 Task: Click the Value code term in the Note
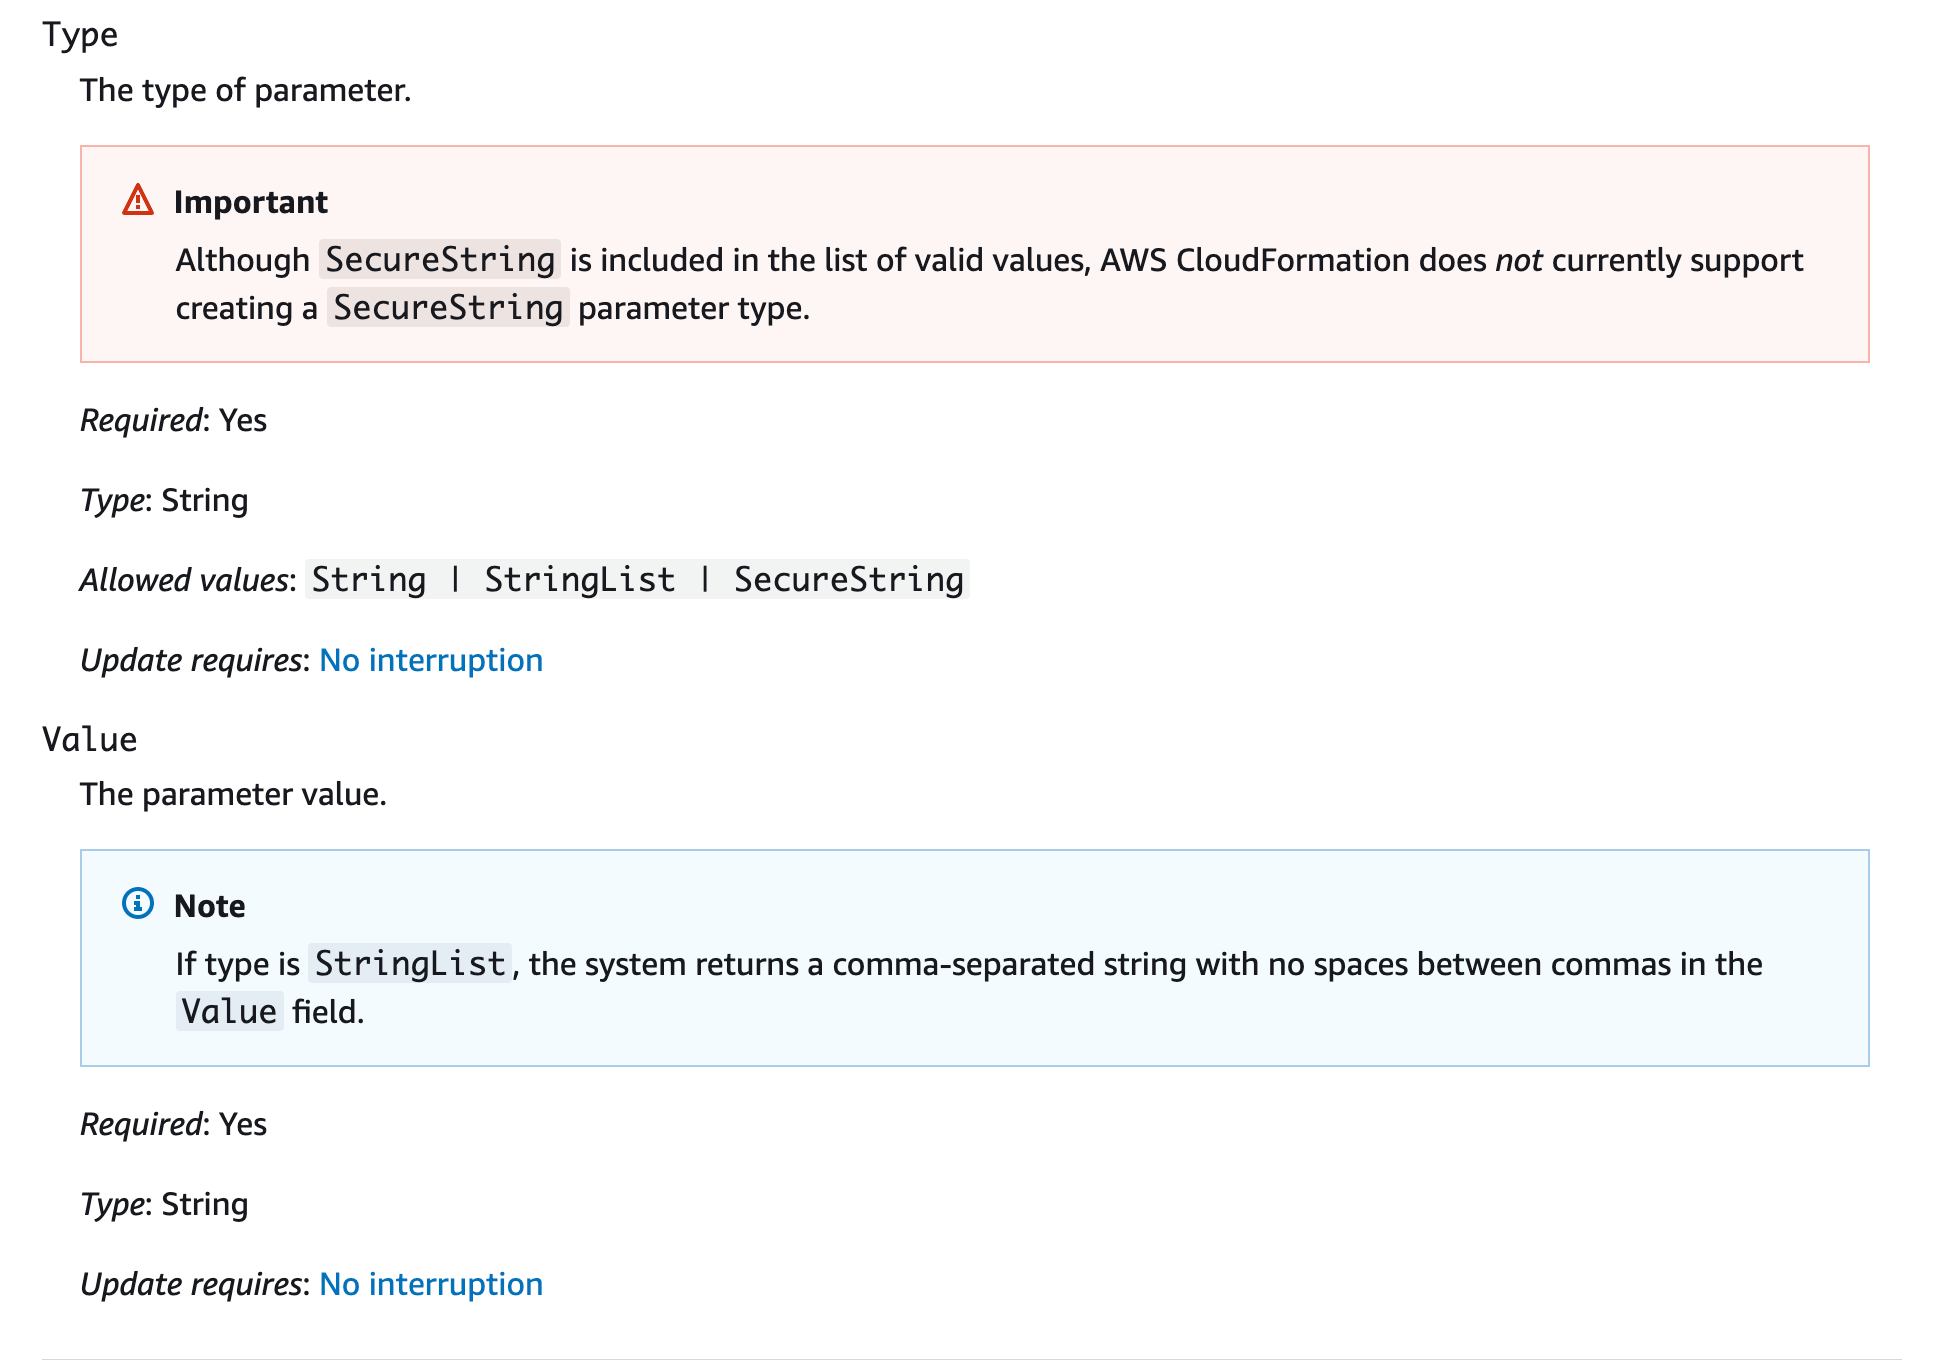coord(229,1012)
